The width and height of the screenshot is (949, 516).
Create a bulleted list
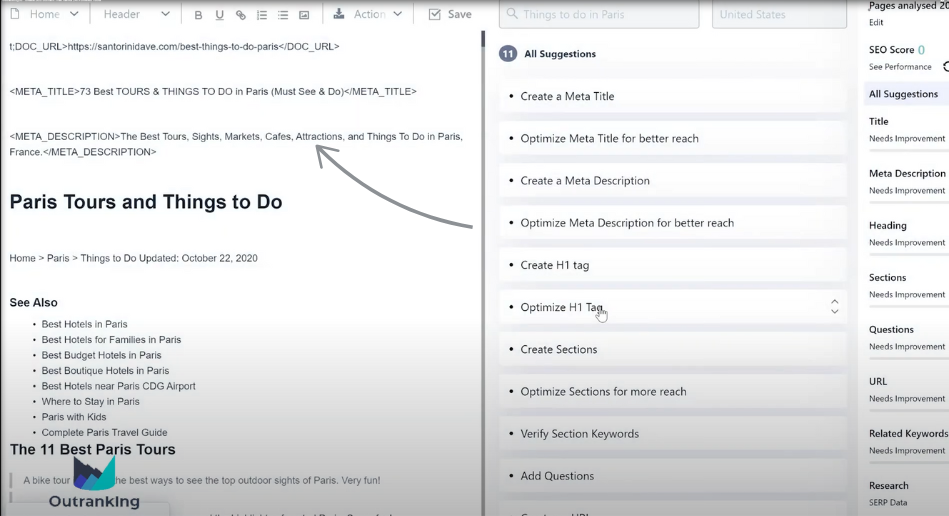(x=283, y=15)
